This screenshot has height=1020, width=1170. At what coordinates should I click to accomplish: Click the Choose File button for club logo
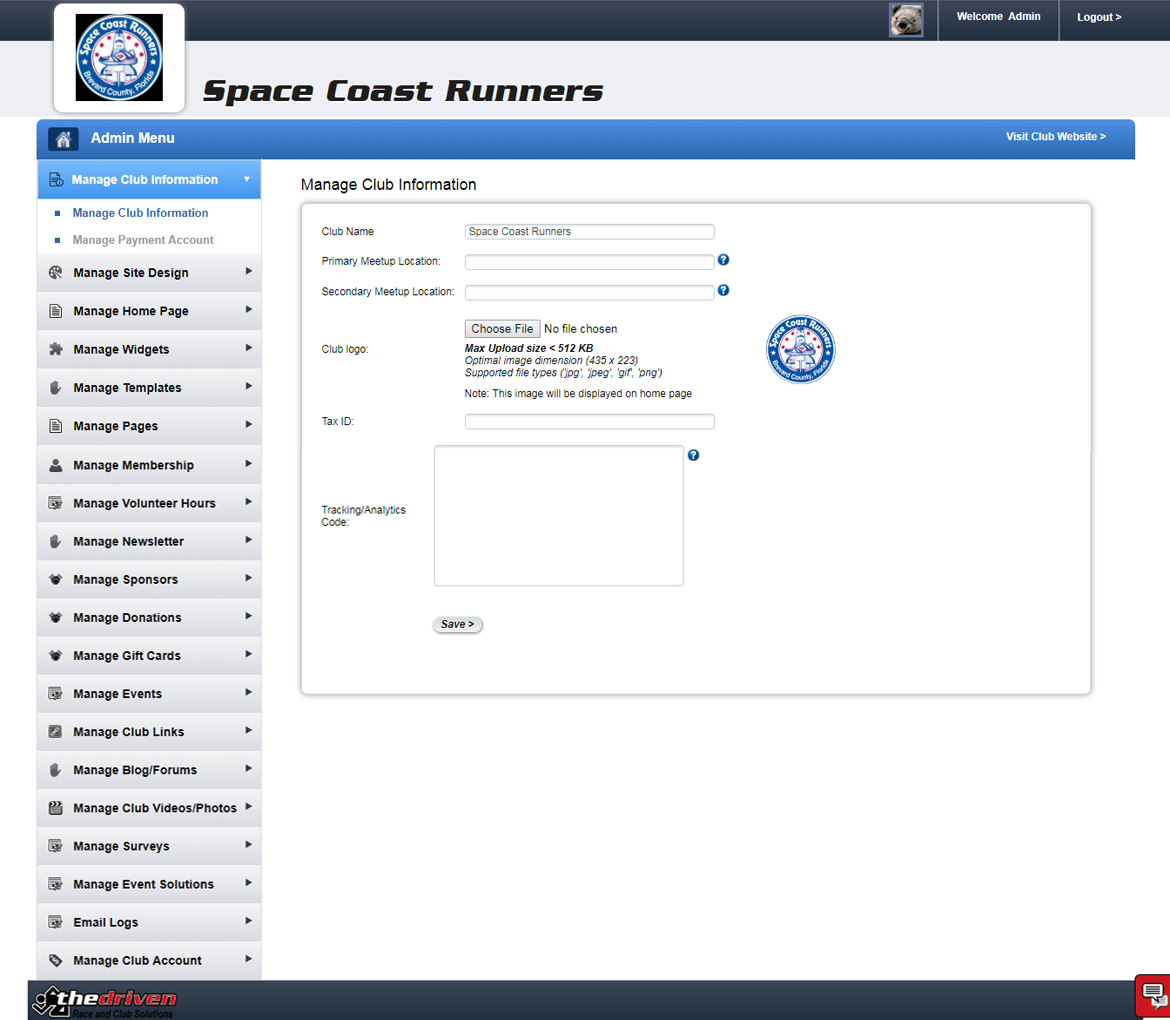(x=502, y=329)
